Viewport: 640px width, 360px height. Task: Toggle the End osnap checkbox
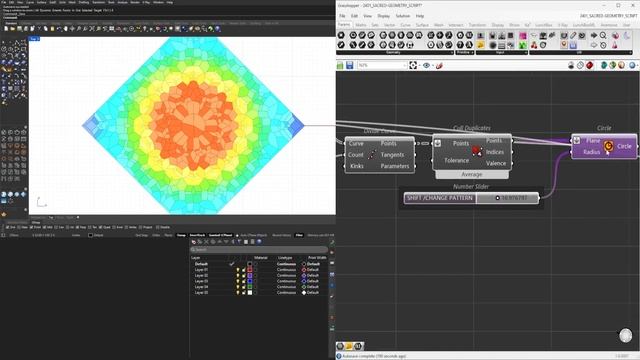pyautogui.click(x=7, y=227)
